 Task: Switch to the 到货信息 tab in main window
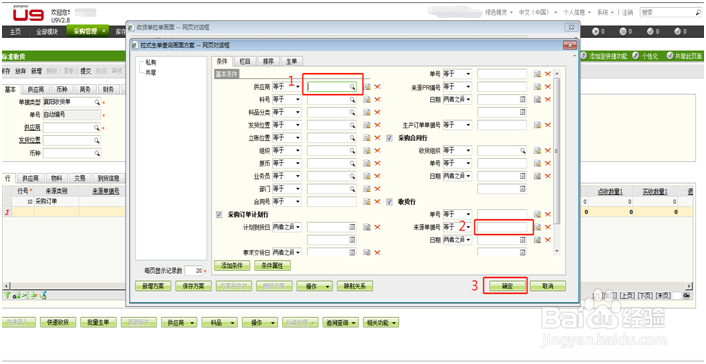(109, 178)
